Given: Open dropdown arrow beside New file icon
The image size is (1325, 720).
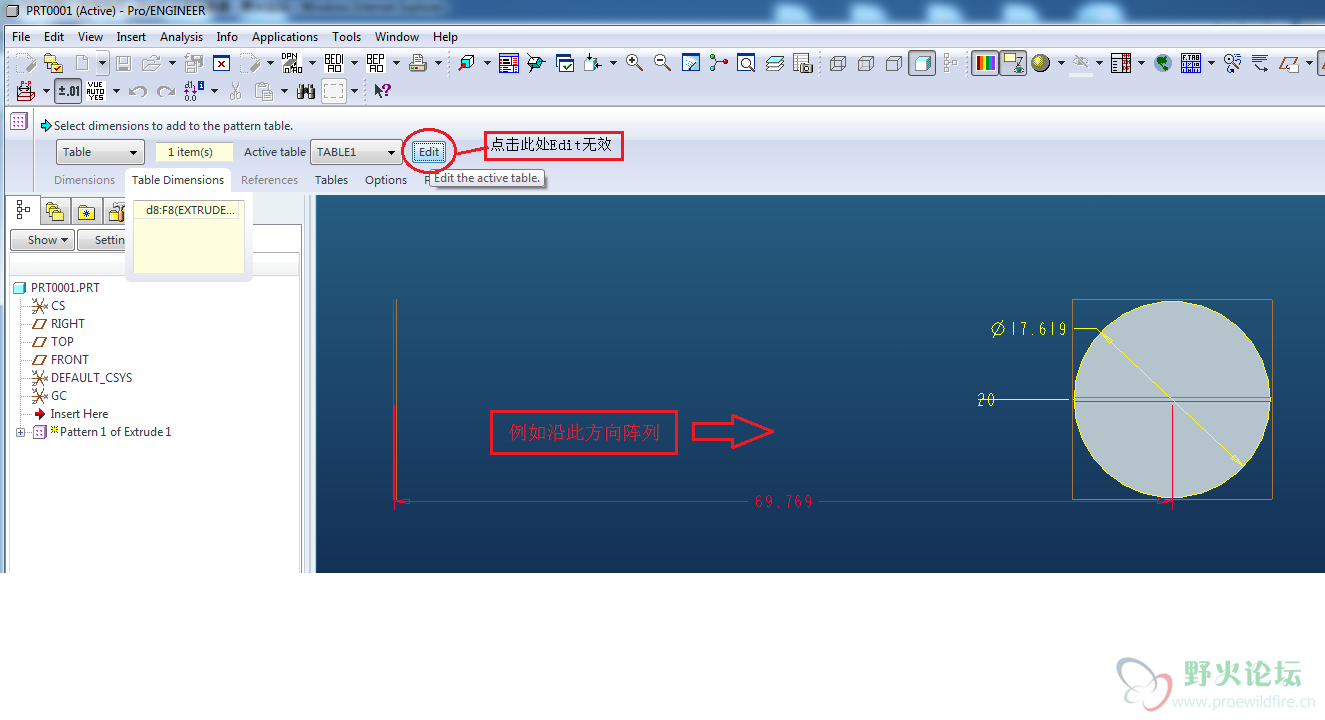Looking at the screenshot, I should pyautogui.click(x=101, y=63).
